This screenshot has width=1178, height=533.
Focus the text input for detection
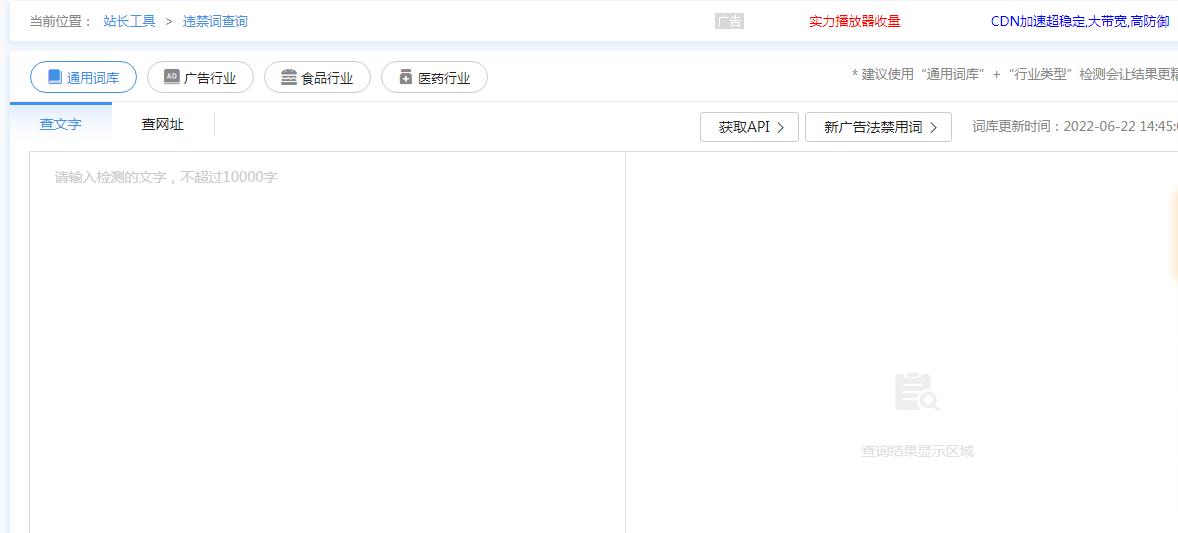point(328,342)
